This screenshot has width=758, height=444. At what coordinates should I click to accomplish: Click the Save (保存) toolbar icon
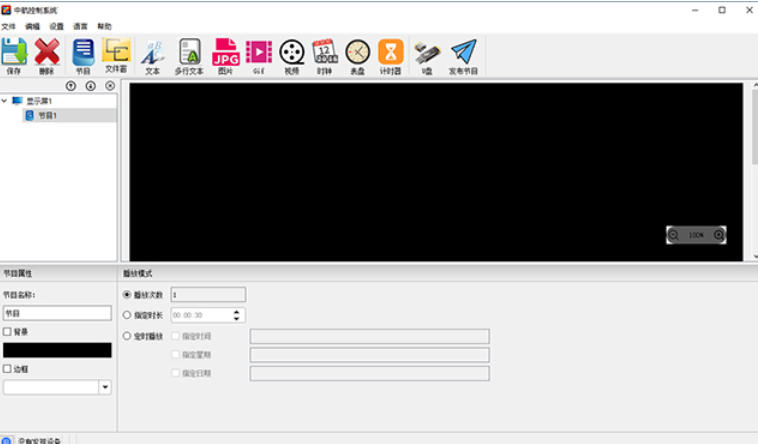(x=14, y=55)
